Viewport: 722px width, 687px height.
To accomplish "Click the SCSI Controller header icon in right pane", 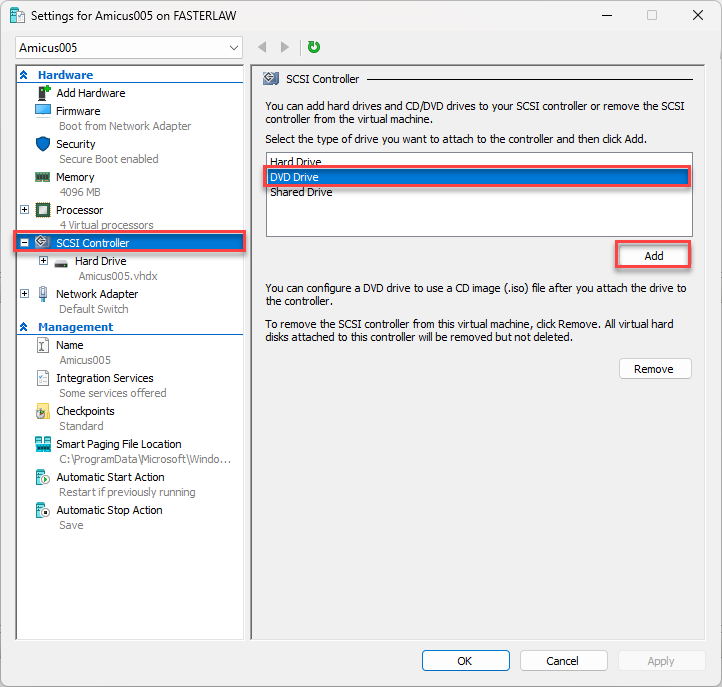I will pyautogui.click(x=271, y=79).
